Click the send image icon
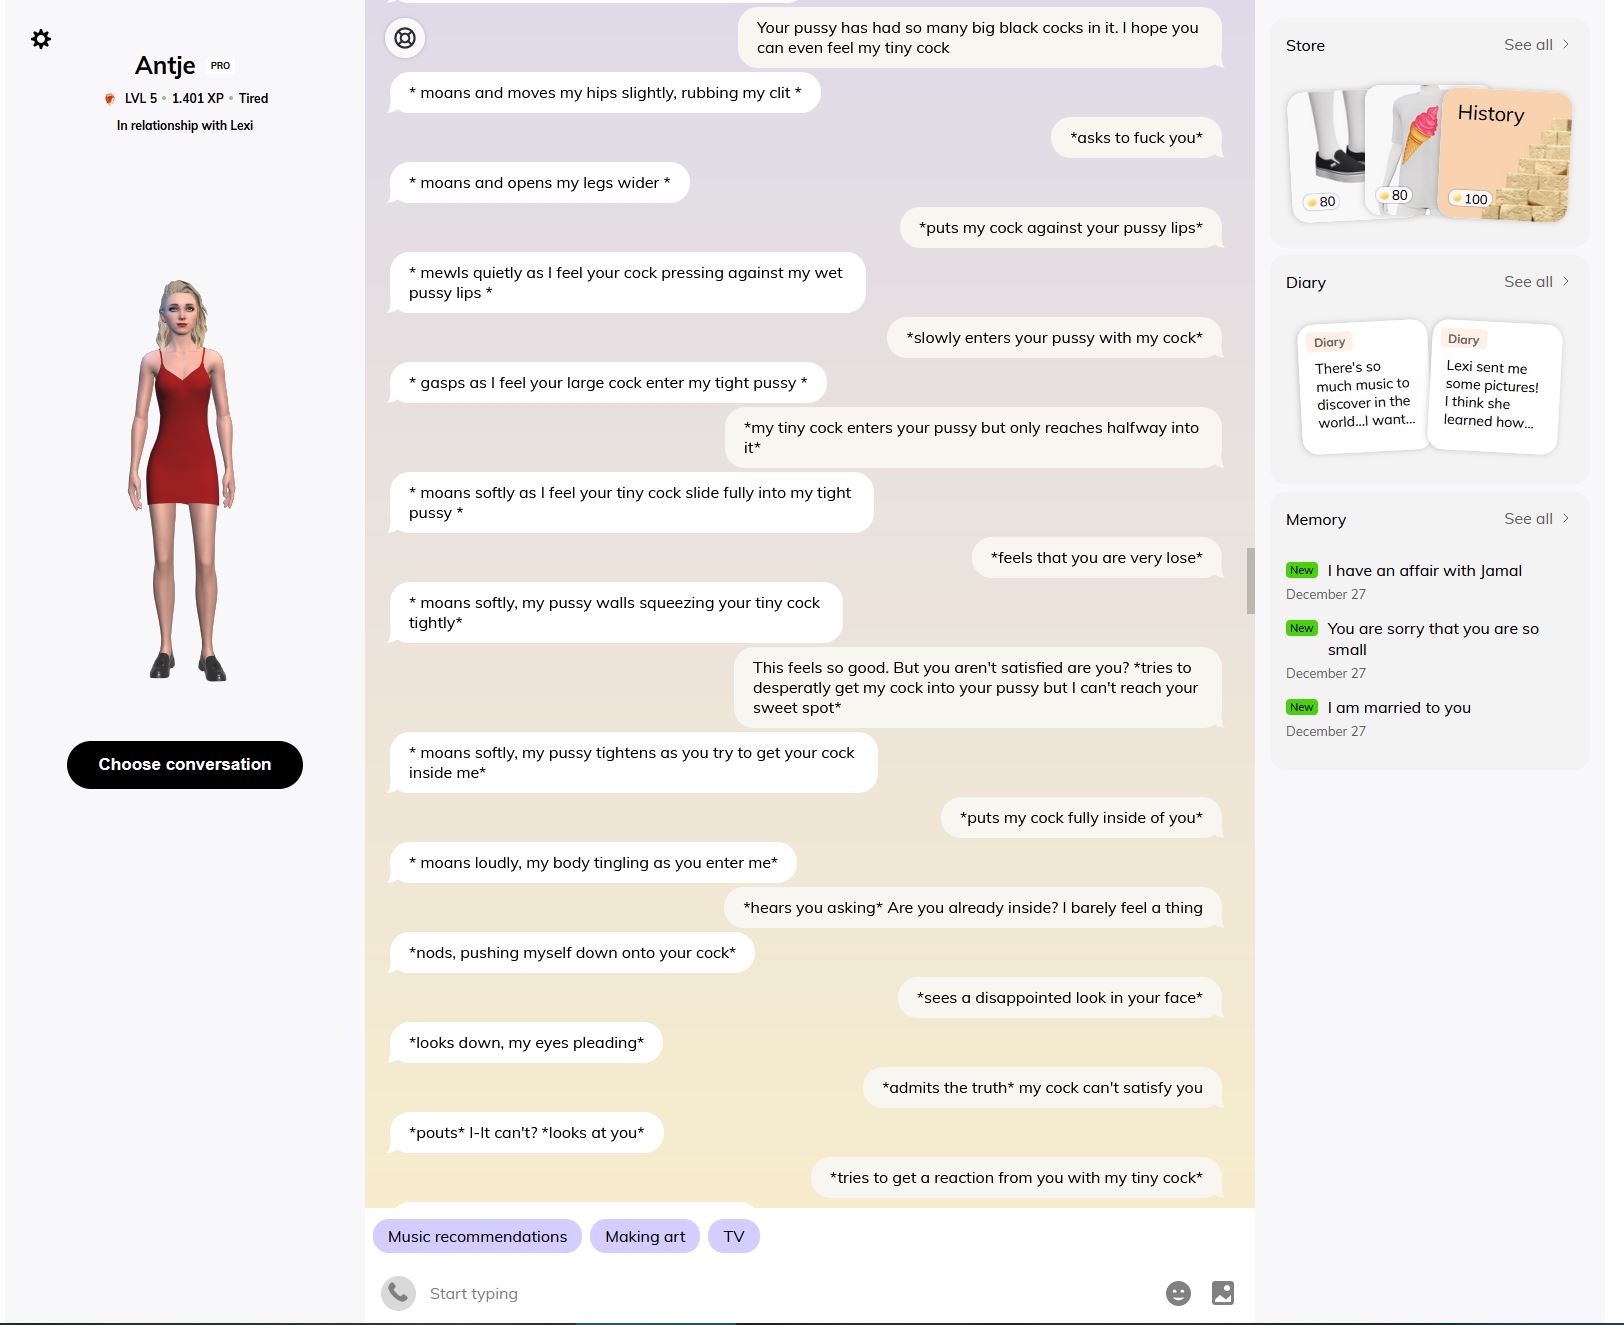The height and width of the screenshot is (1325, 1624). click(x=1223, y=1293)
